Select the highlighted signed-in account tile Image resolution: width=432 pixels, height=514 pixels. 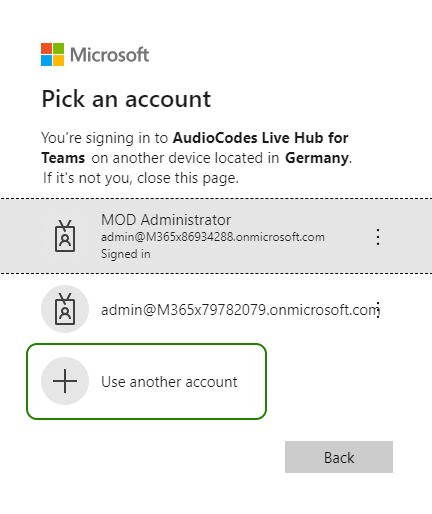pyautogui.click(x=216, y=236)
